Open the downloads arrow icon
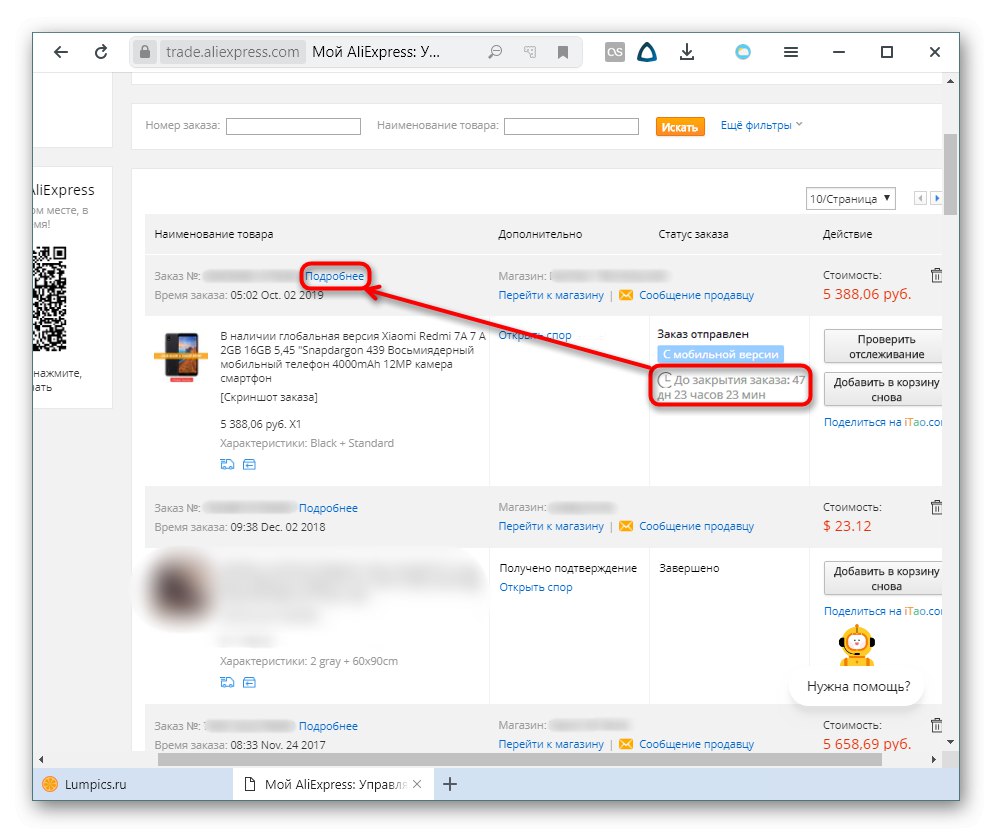The image size is (992, 833). coord(687,52)
